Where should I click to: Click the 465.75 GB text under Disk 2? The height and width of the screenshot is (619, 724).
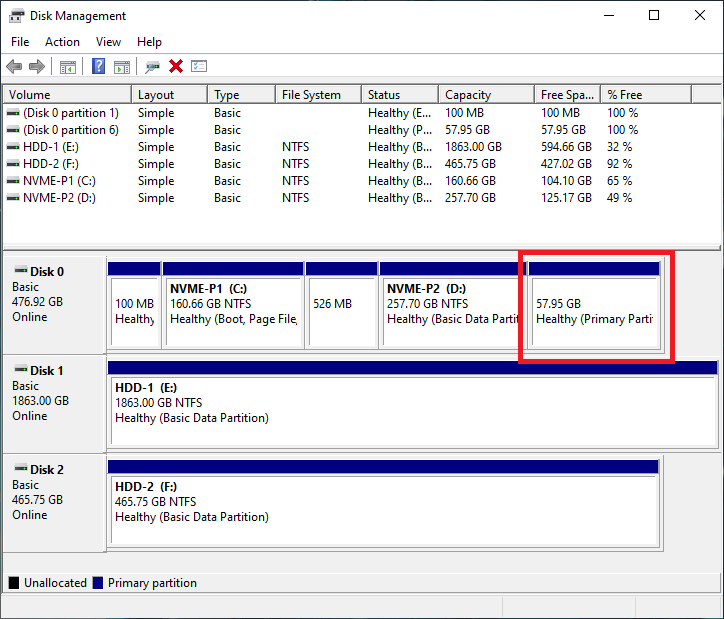click(37, 500)
